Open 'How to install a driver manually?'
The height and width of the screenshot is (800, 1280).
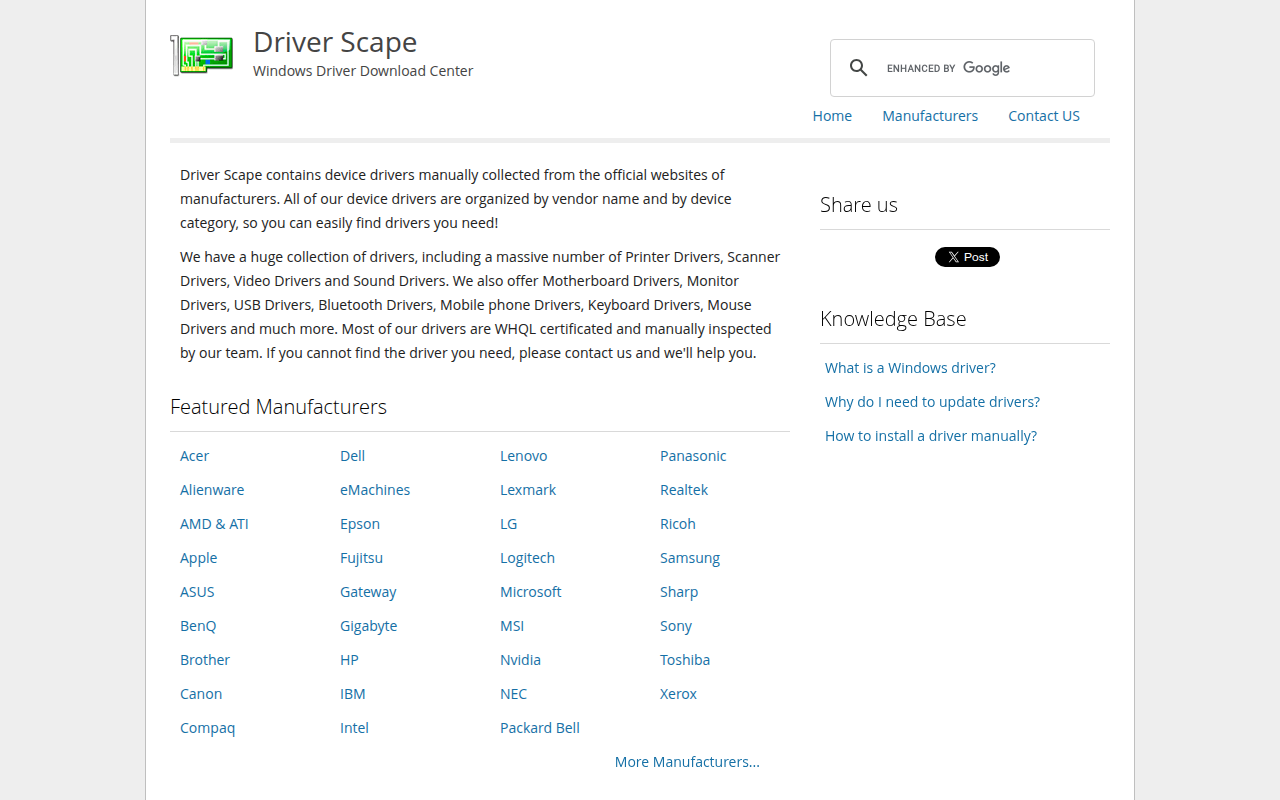click(931, 436)
